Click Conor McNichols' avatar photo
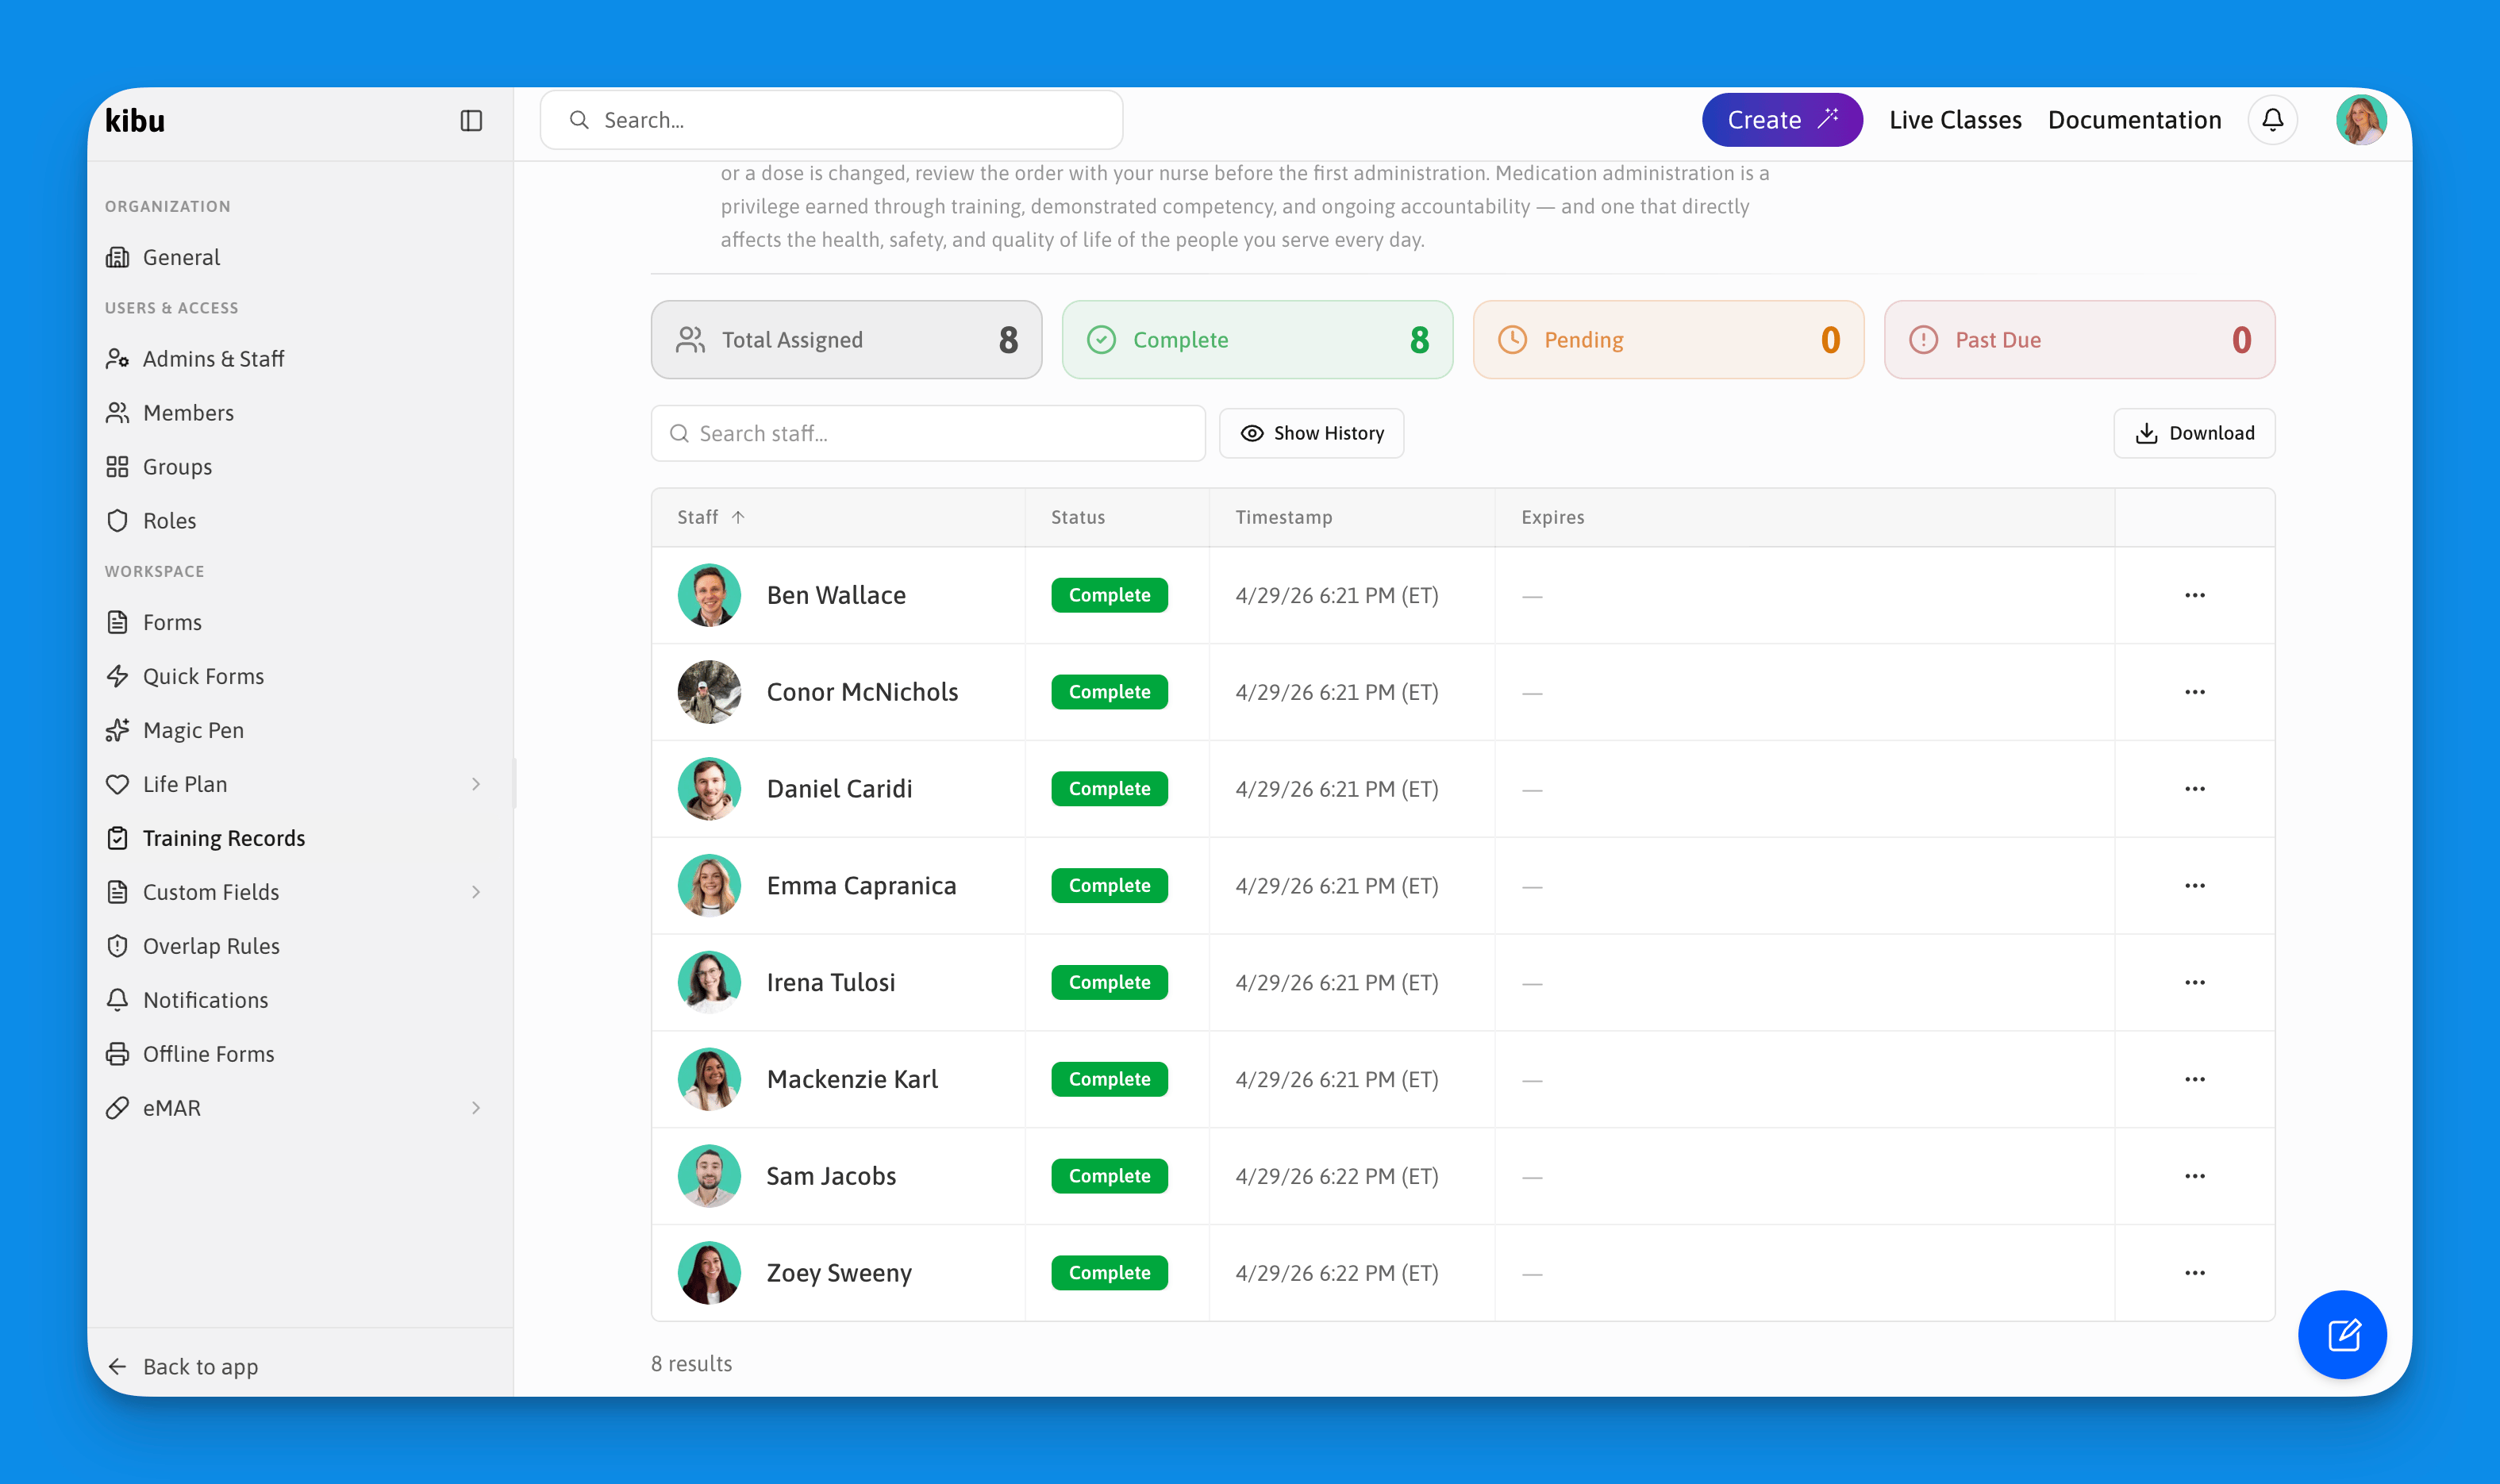 coord(709,692)
